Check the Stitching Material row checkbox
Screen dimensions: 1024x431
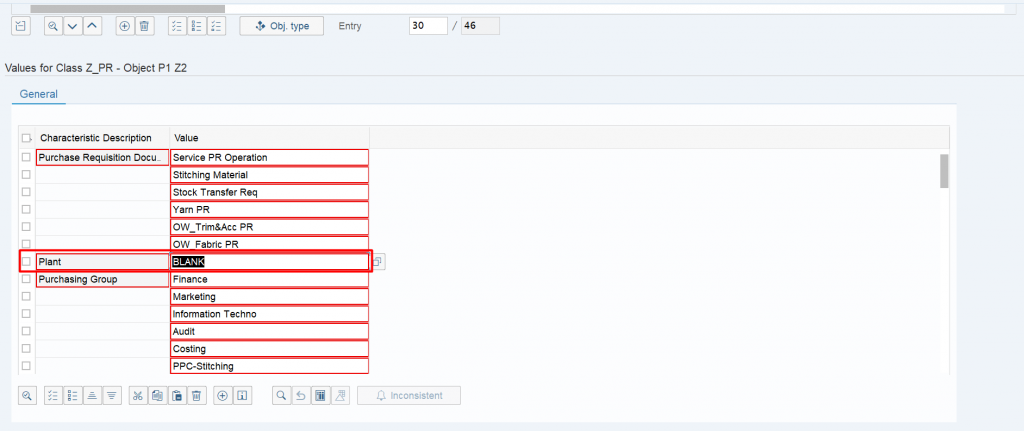pos(26,174)
